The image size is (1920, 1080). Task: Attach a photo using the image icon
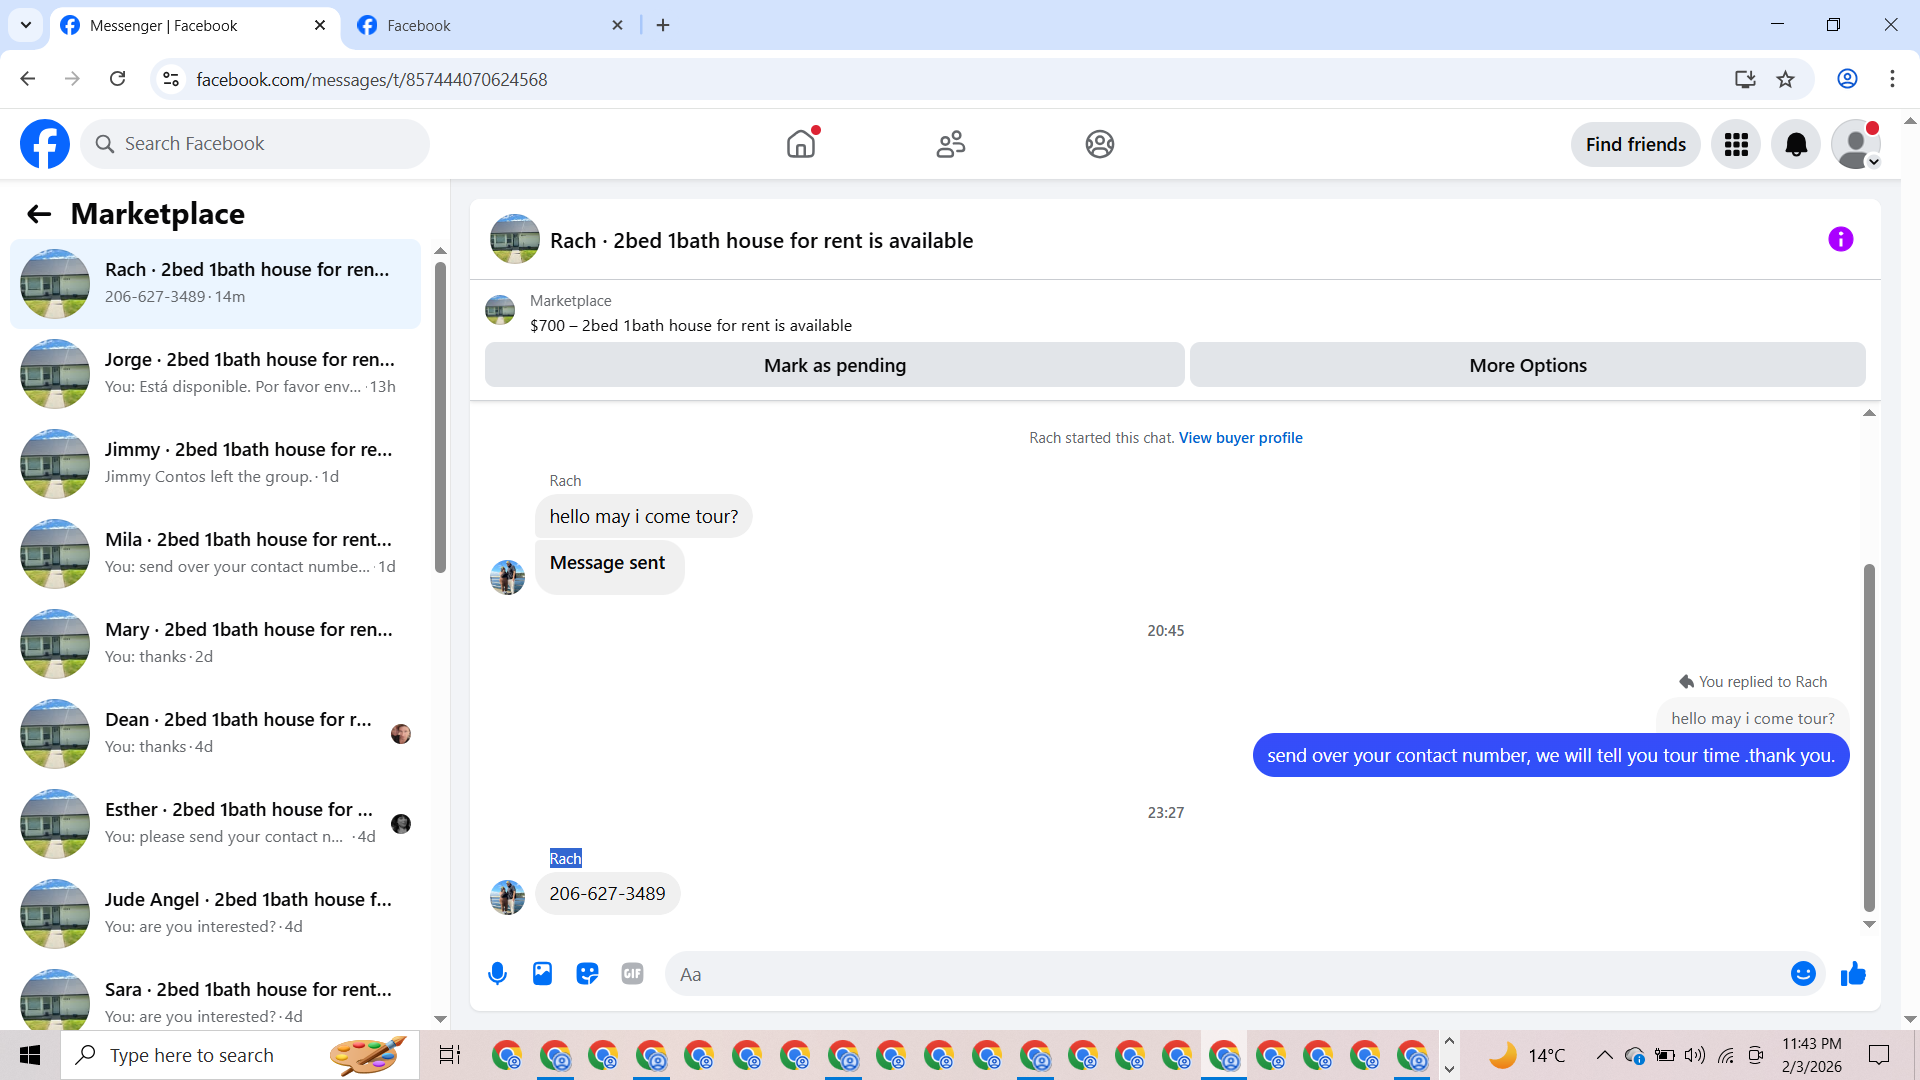[x=542, y=974]
